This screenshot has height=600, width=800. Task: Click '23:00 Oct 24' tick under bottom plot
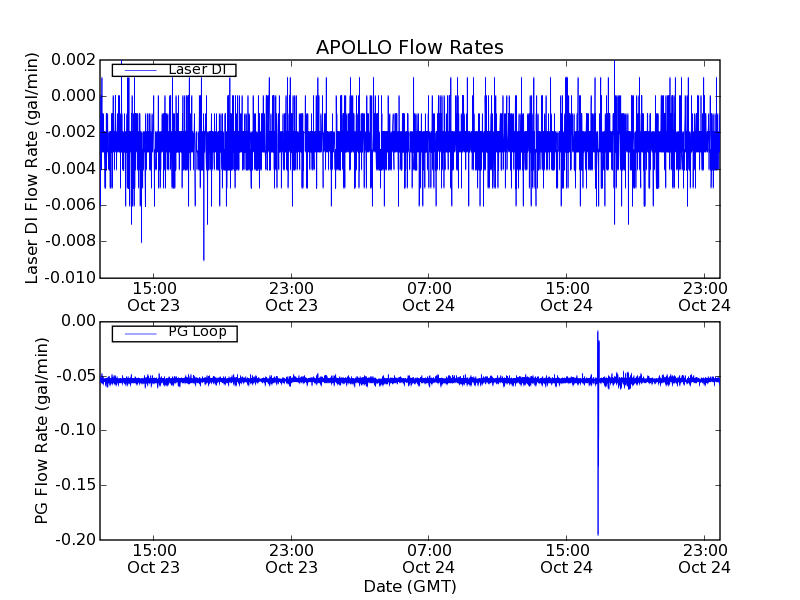point(705,558)
